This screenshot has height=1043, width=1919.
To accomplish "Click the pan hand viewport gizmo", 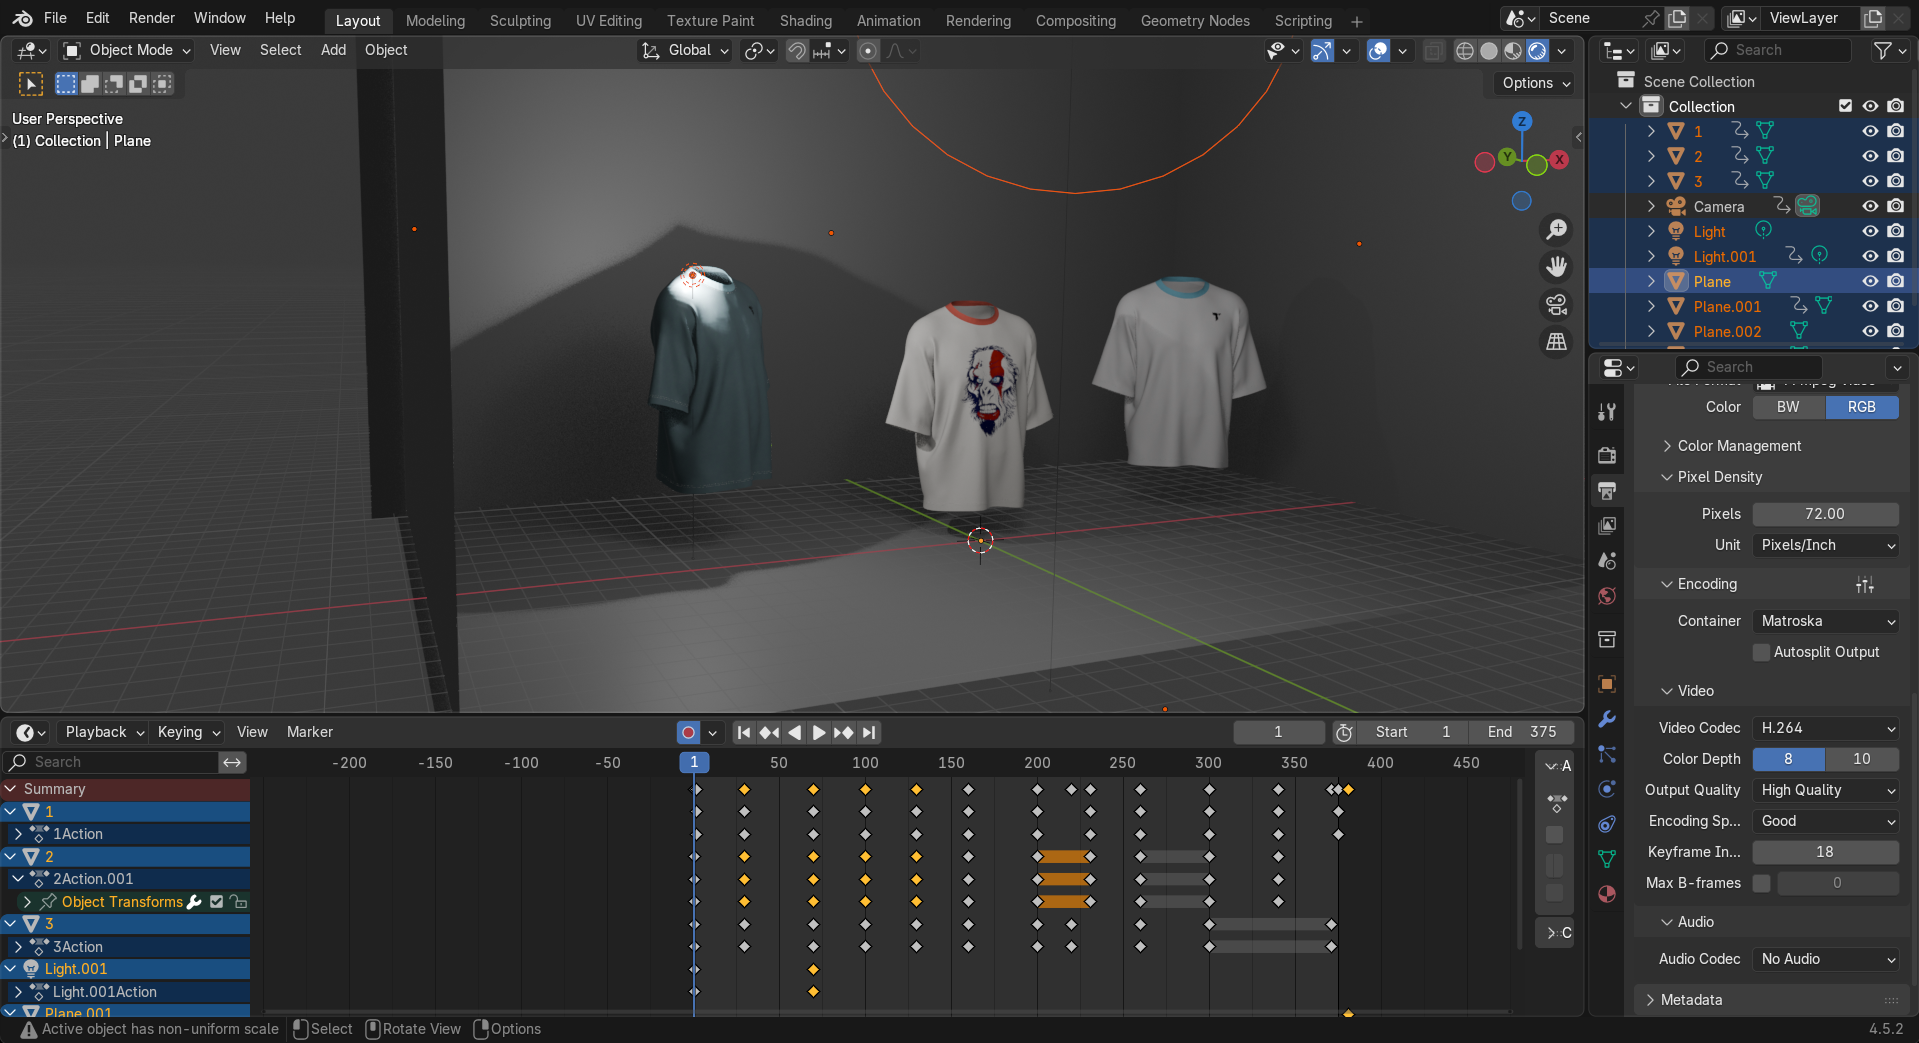I will pos(1556,267).
